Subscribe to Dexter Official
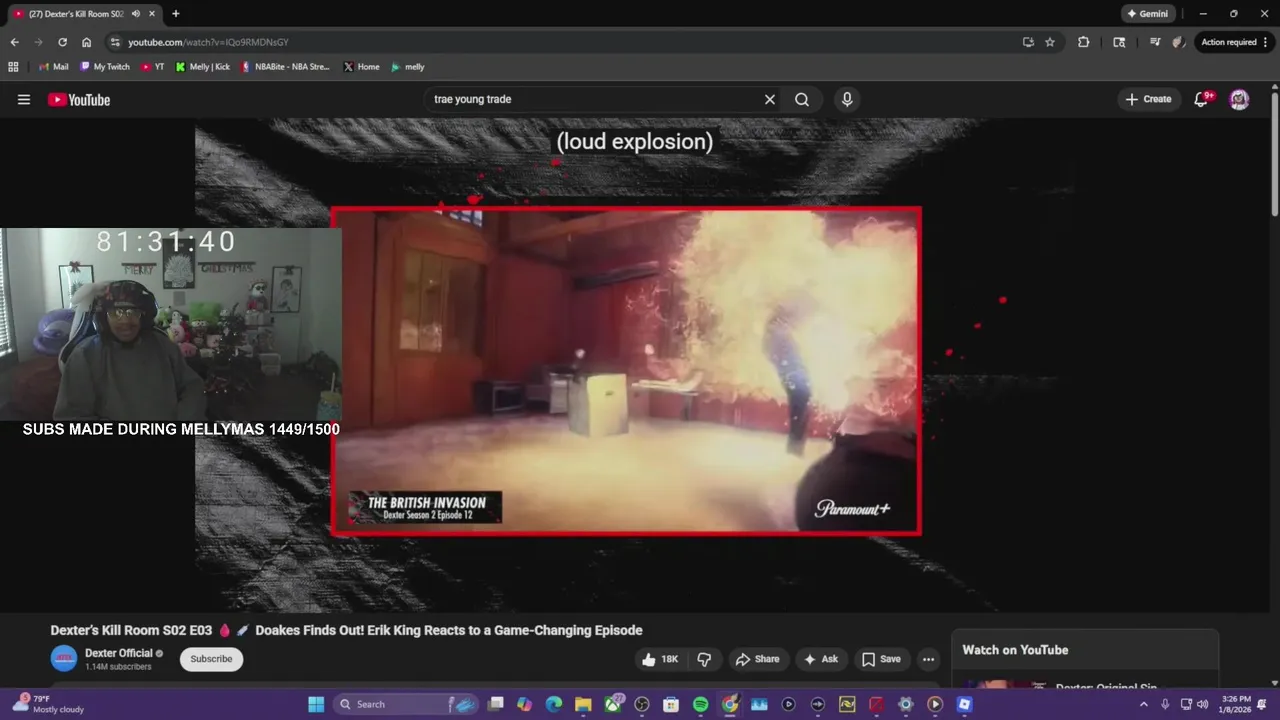This screenshot has height=720, width=1280. (211, 659)
